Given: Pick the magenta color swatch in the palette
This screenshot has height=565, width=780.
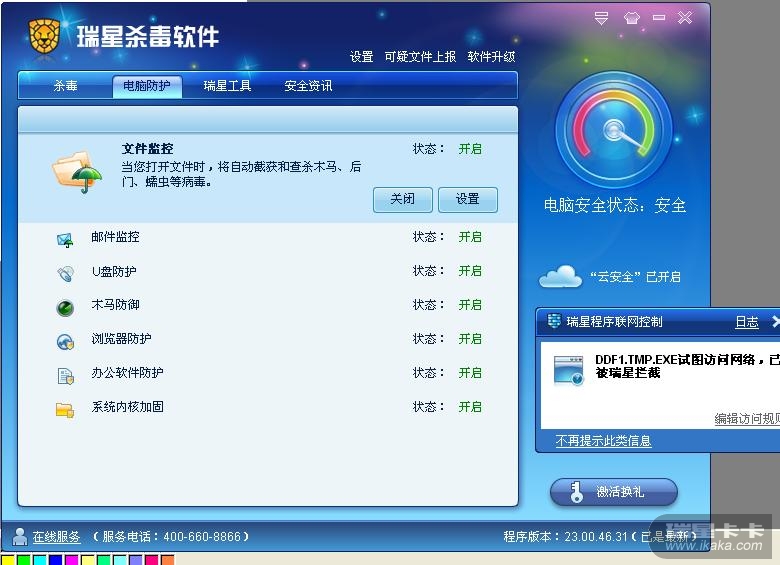Looking at the screenshot, I should 72,561.
